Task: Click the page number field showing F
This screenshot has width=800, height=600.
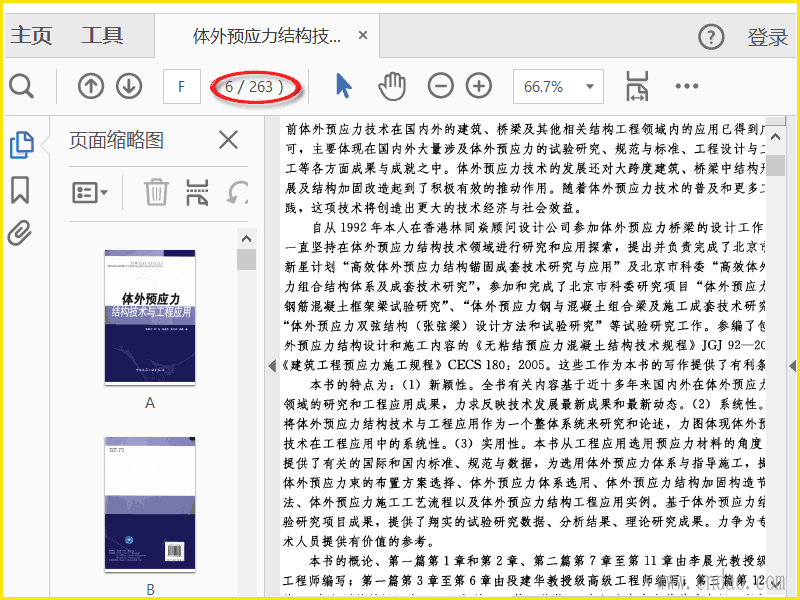Action: click(x=182, y=86)
